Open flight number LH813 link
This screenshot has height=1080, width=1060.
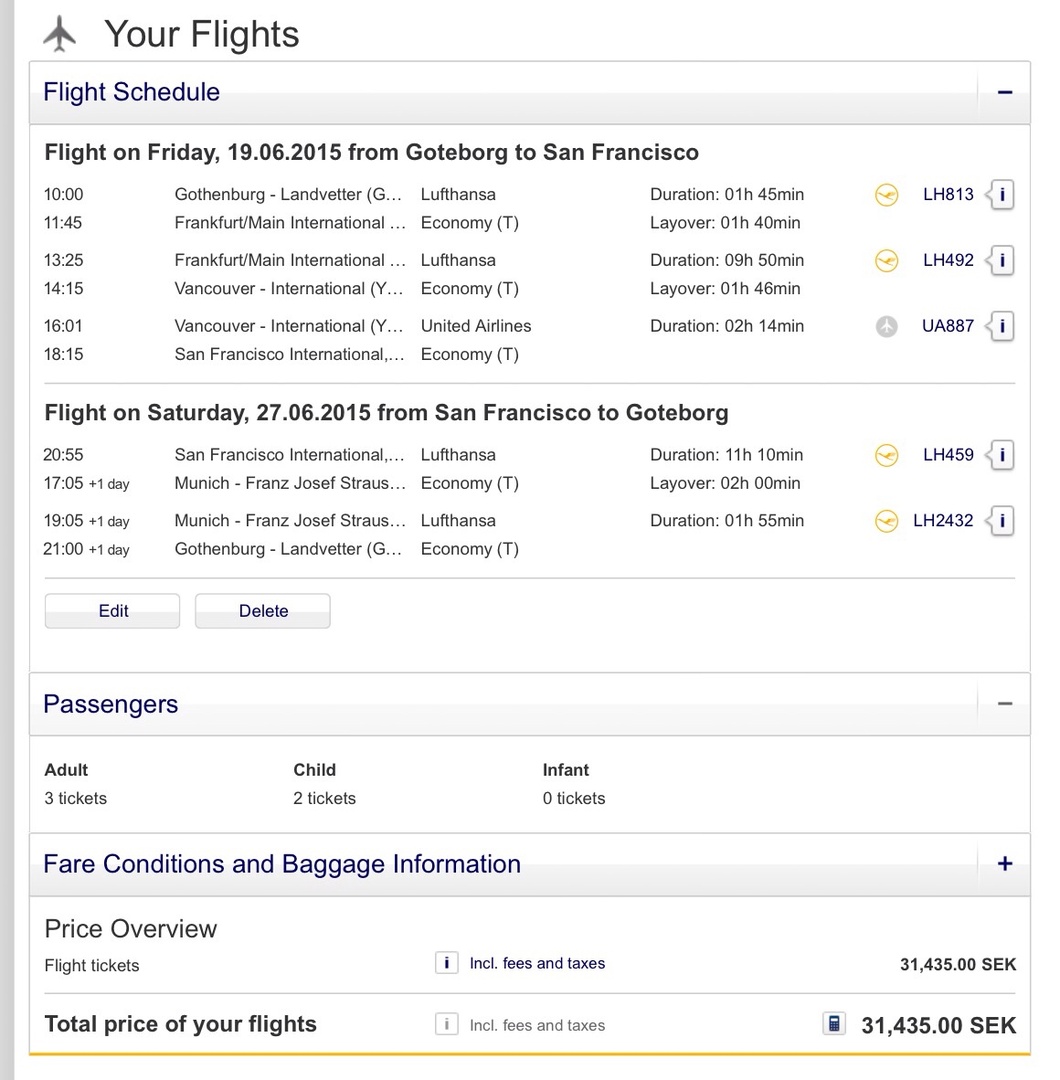coord(947,194)
